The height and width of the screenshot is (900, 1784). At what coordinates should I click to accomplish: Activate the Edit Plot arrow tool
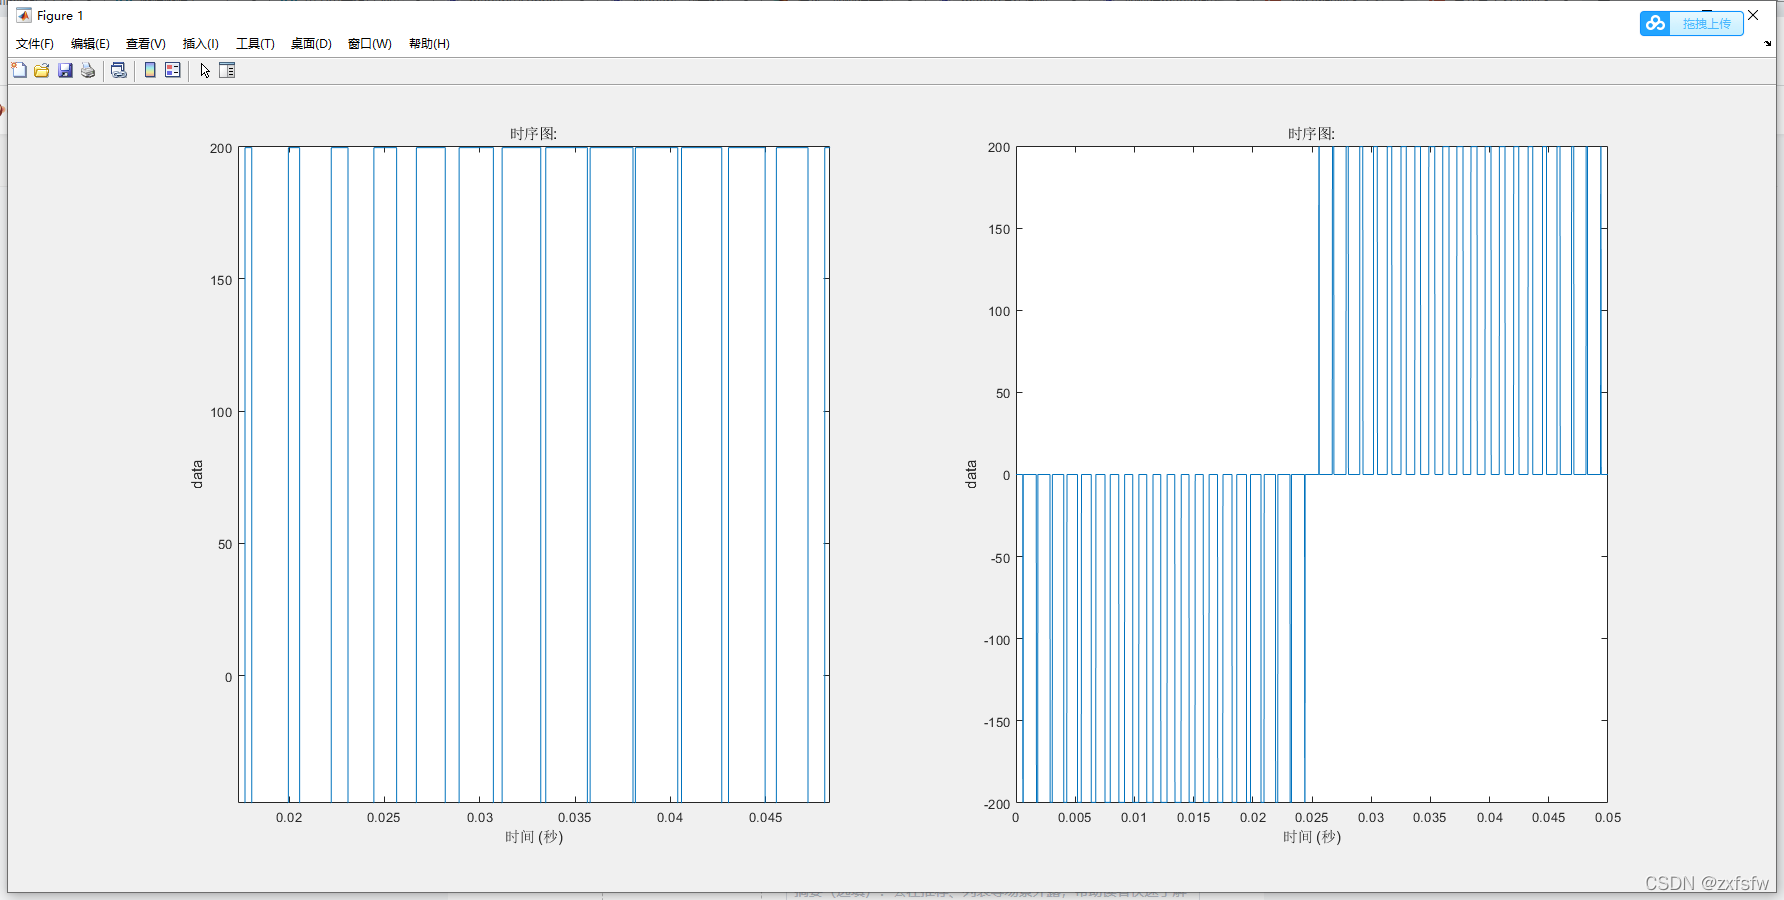pyautogui.click(x=205, y=70)
